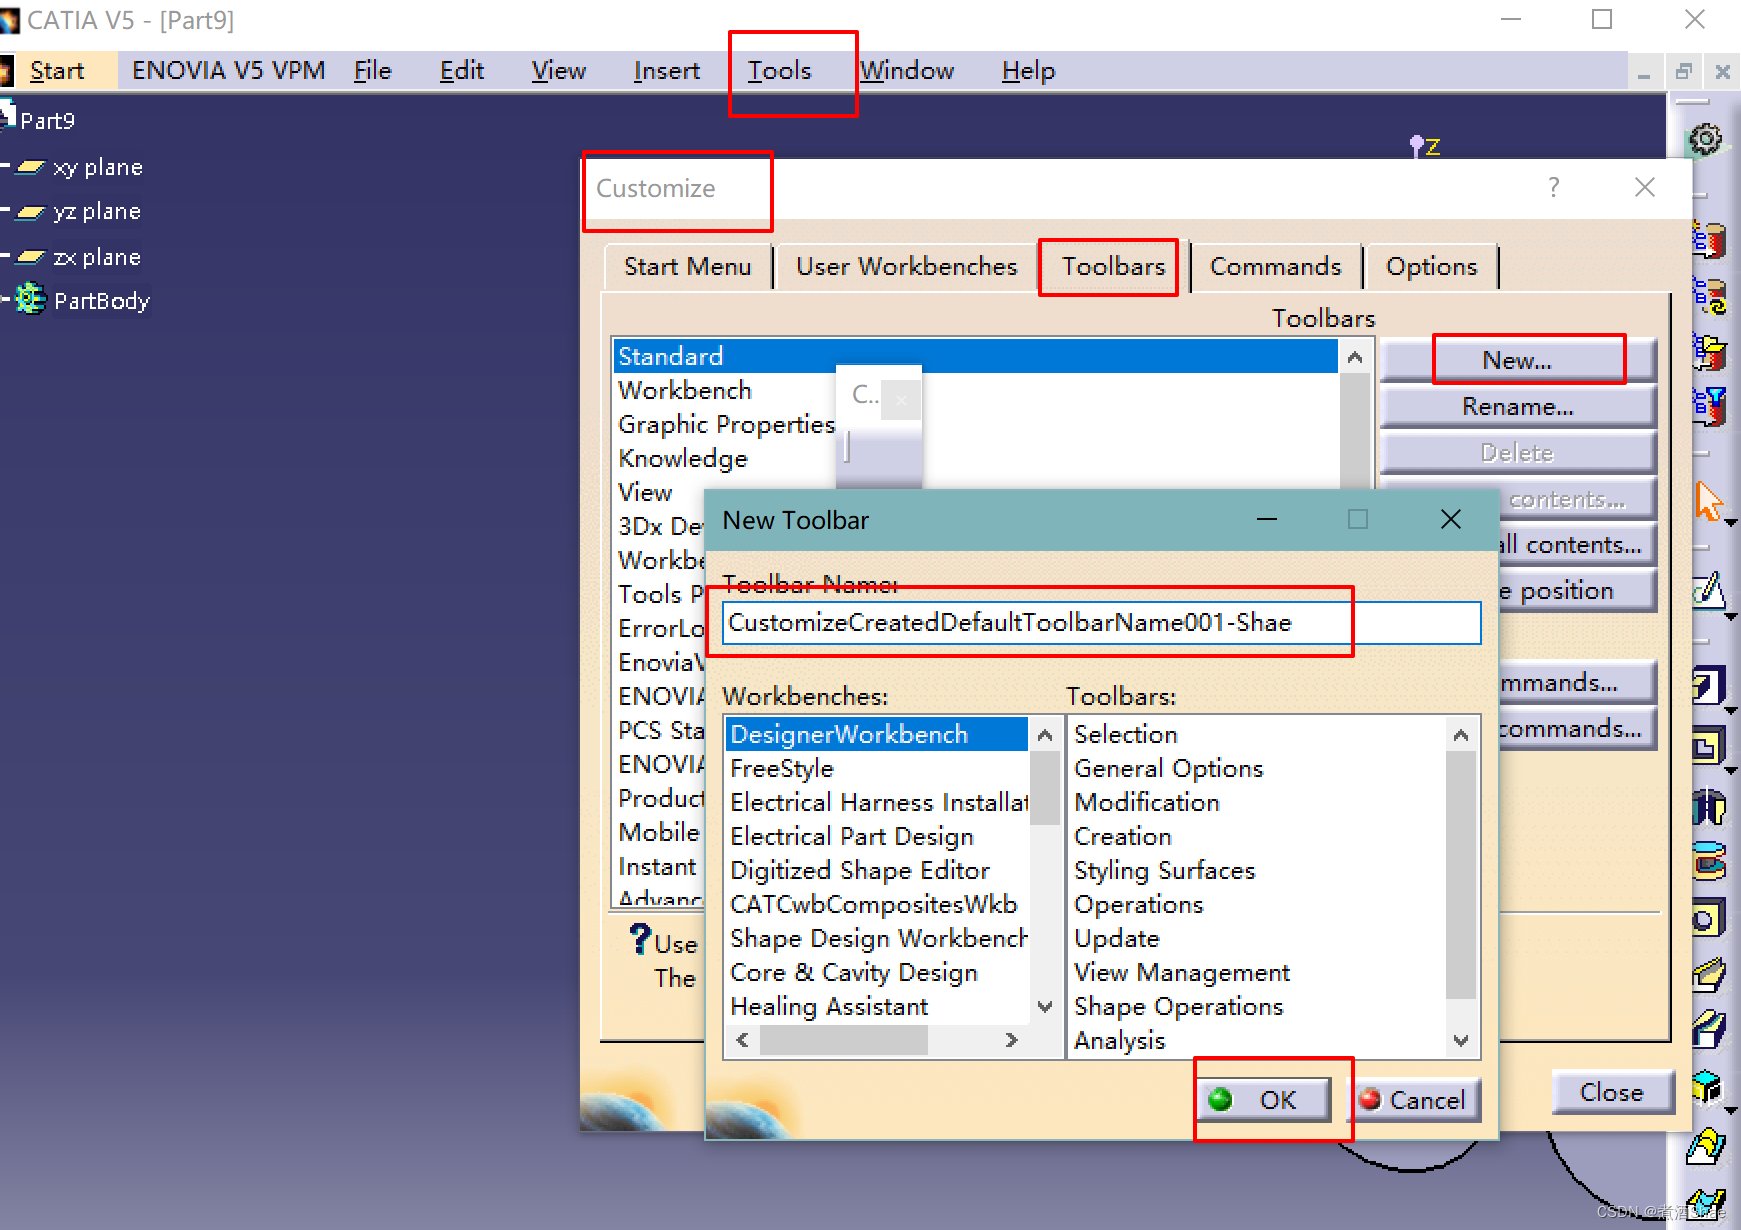1741x1230 pixels.
Task: Select the Multi-sections Solid tool icon
Action: pyautogui.click(x=1706, y=1146)
